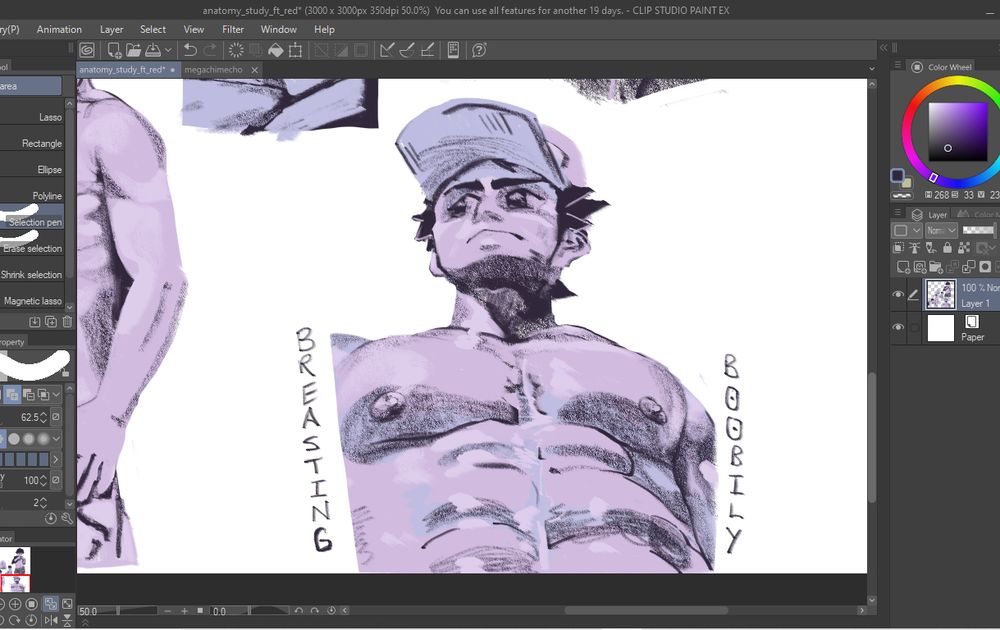Close the megachimecho tab

(254, 70)
